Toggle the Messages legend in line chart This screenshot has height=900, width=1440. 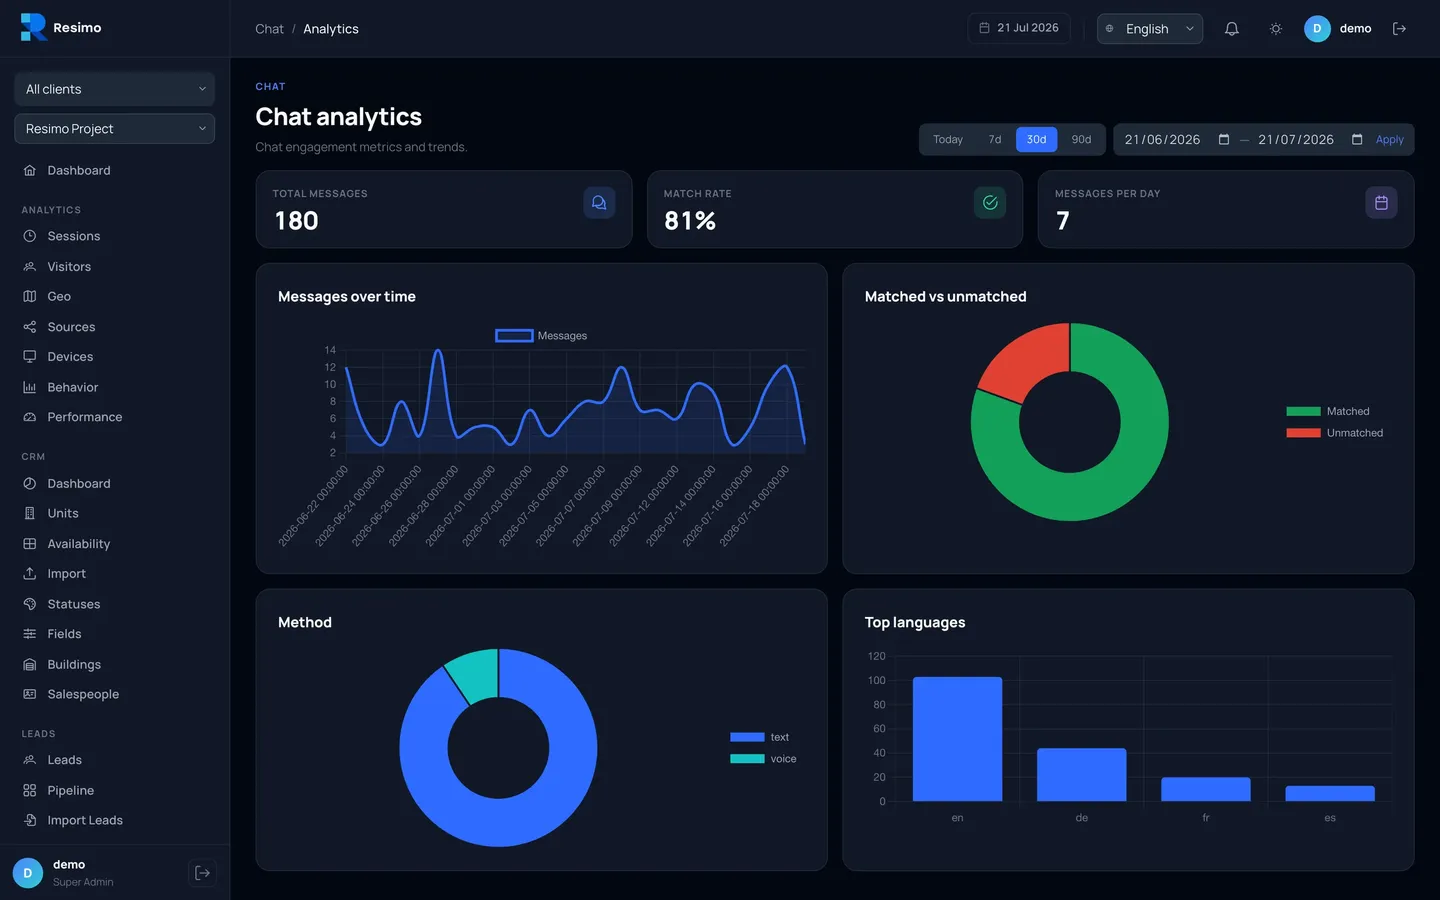(x=541, y=336)
